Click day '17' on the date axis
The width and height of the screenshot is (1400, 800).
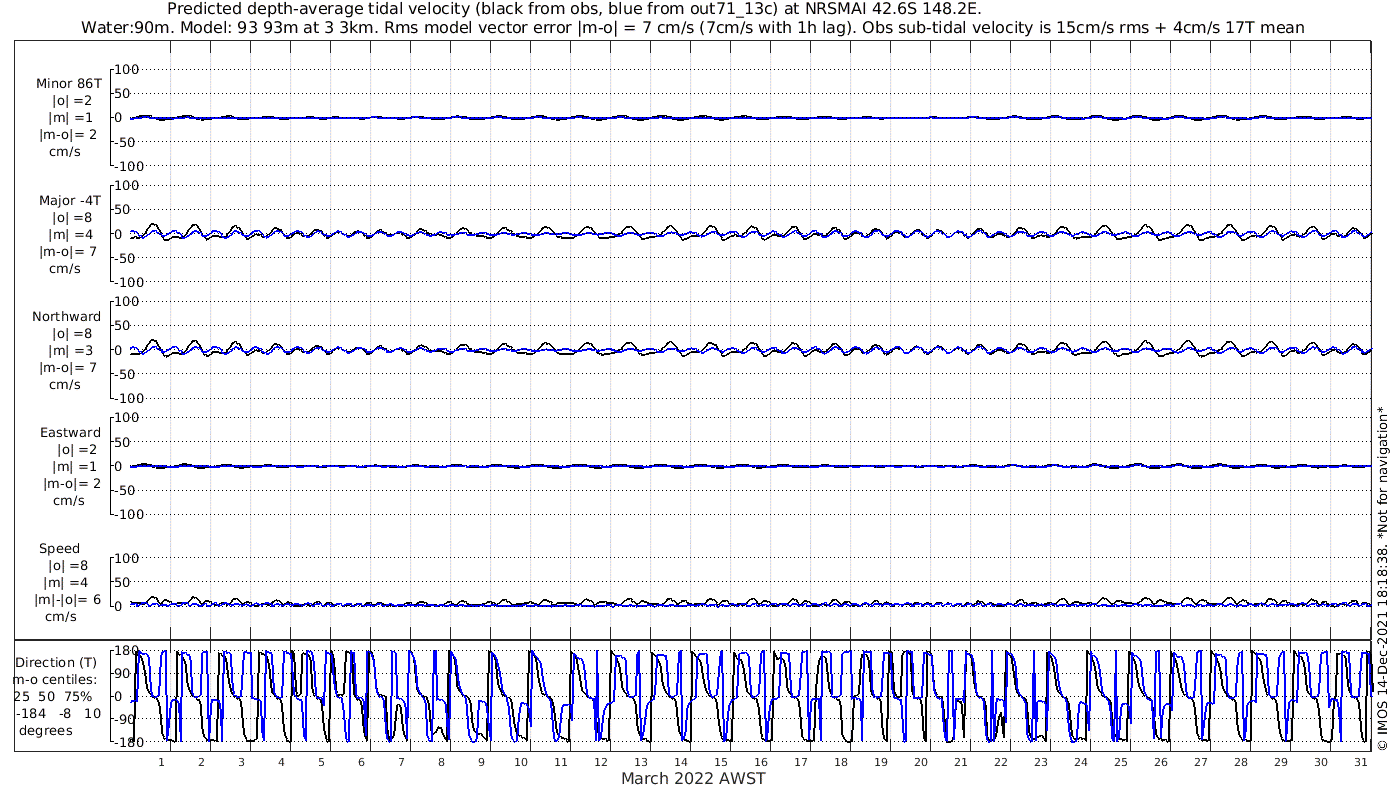[801, 762]
